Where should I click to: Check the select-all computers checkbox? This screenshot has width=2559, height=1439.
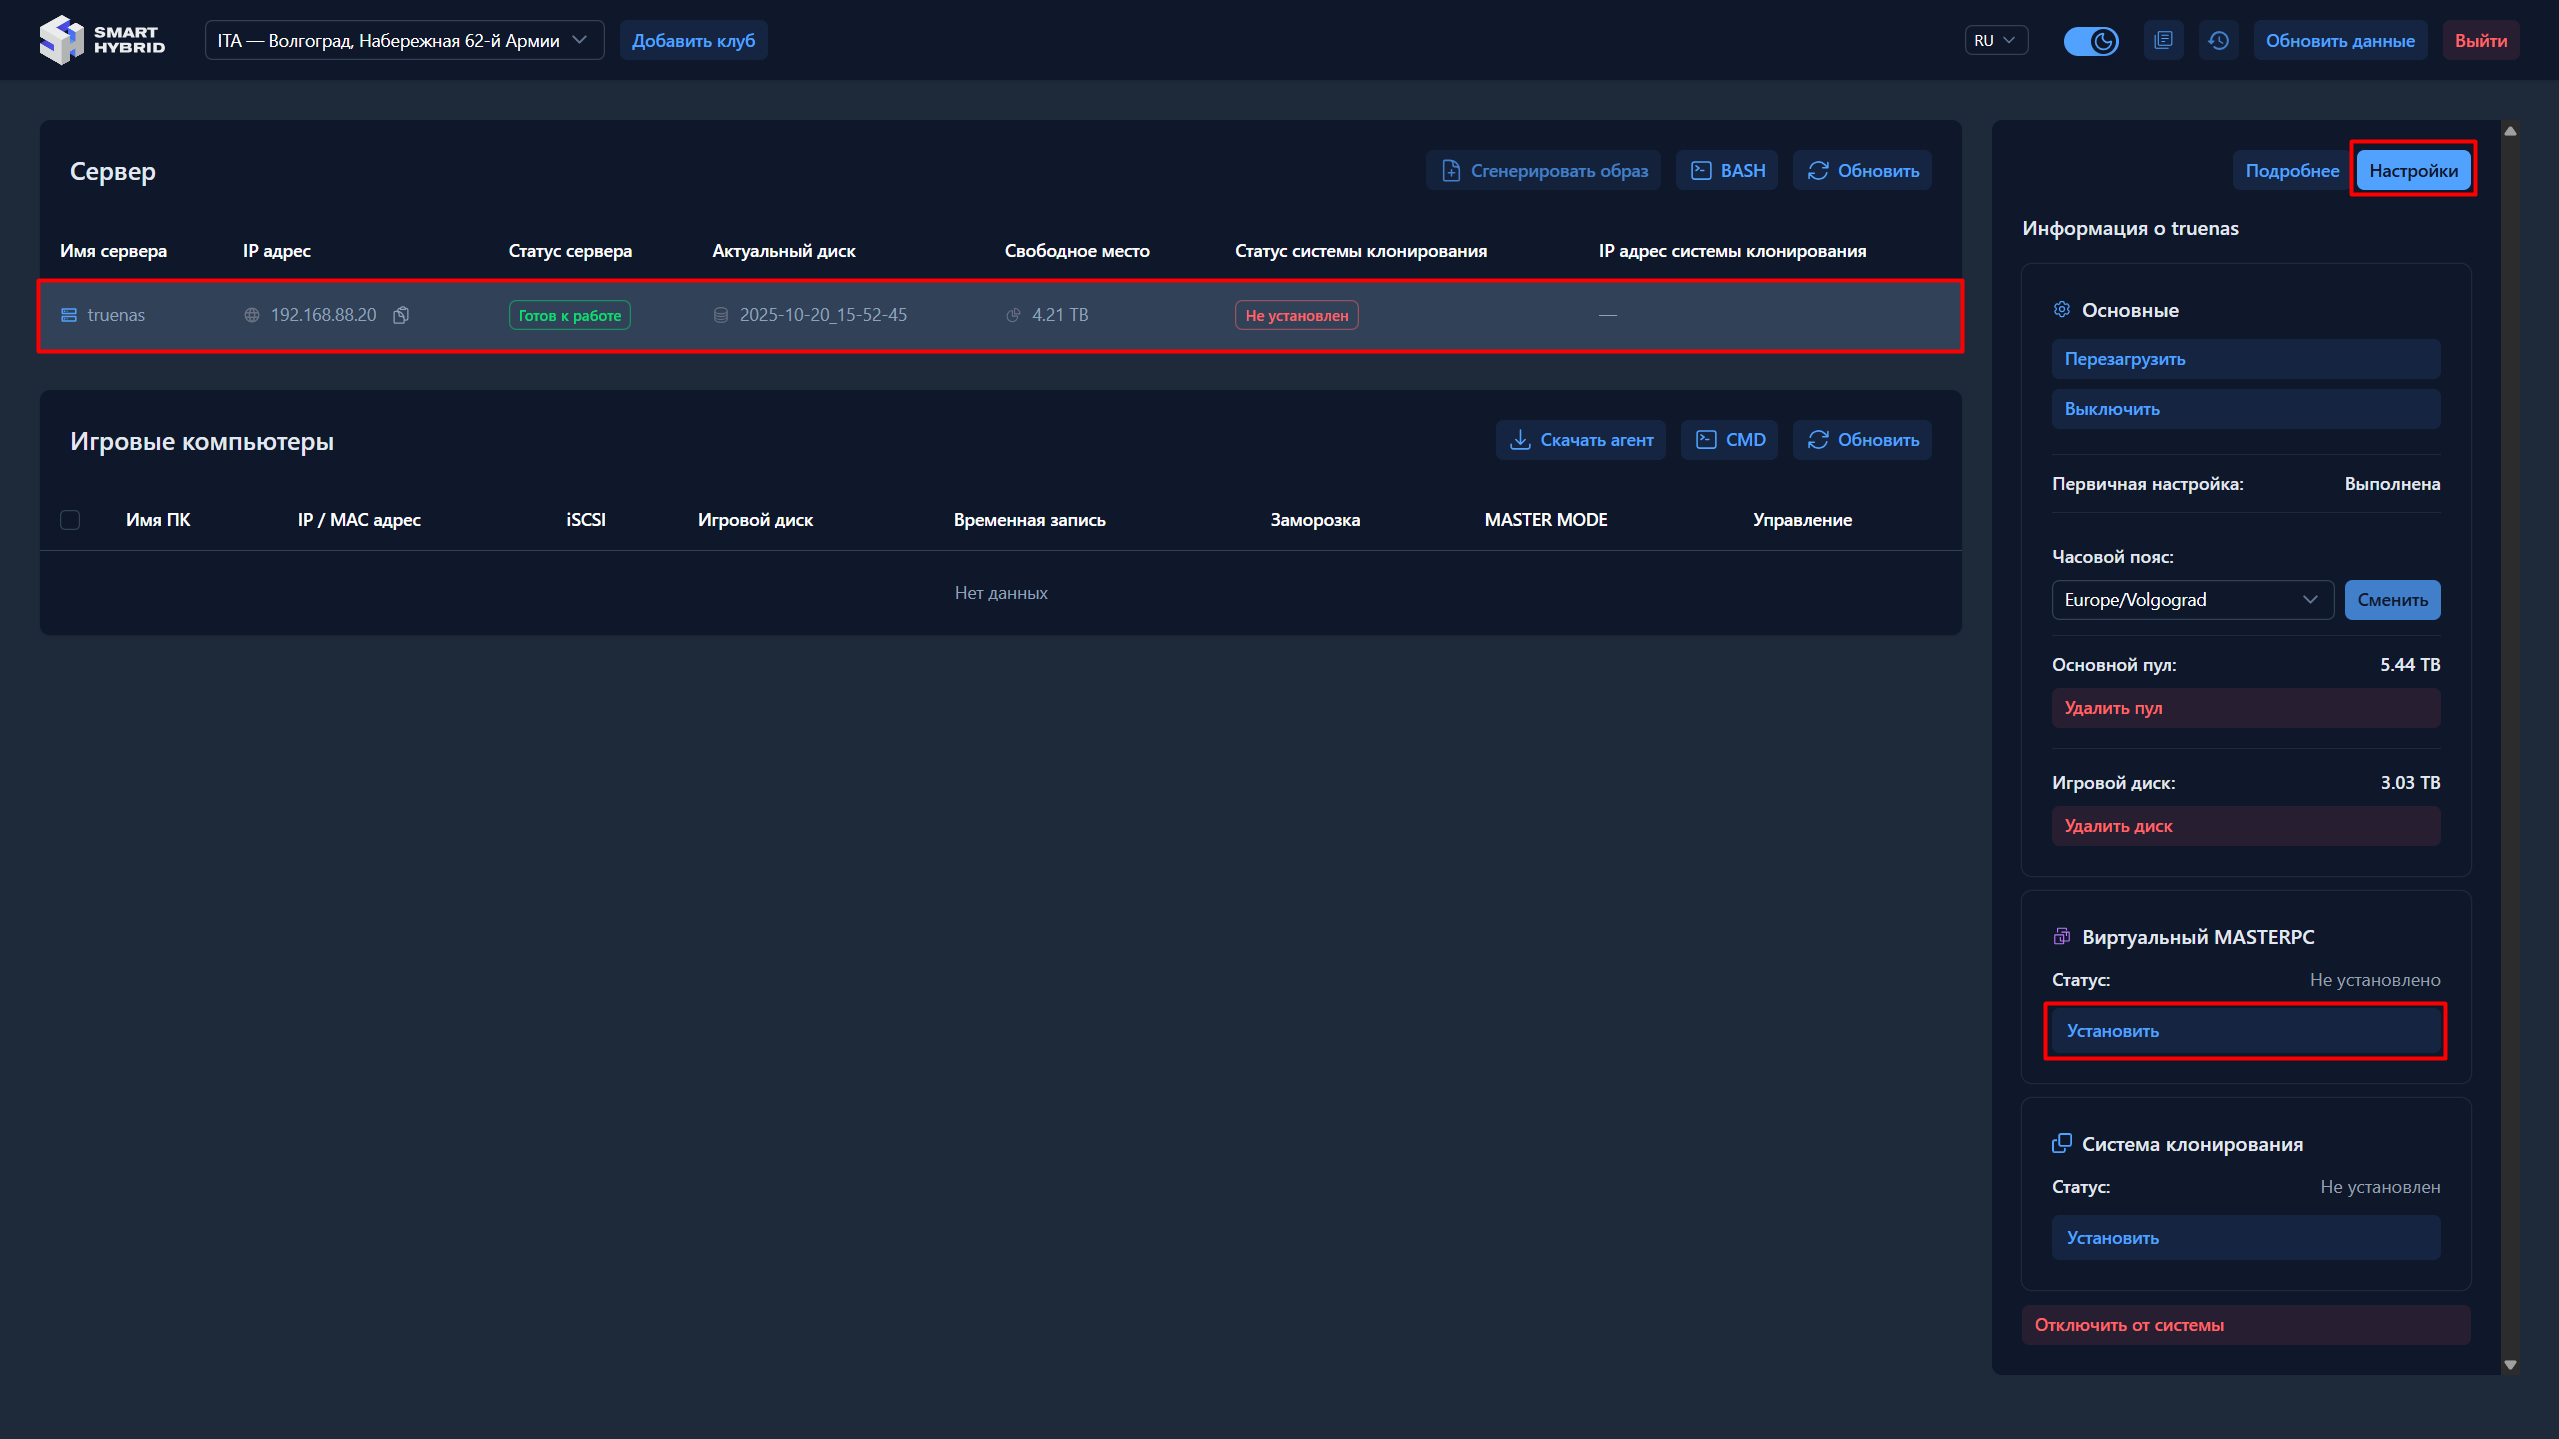pos(70,520)
